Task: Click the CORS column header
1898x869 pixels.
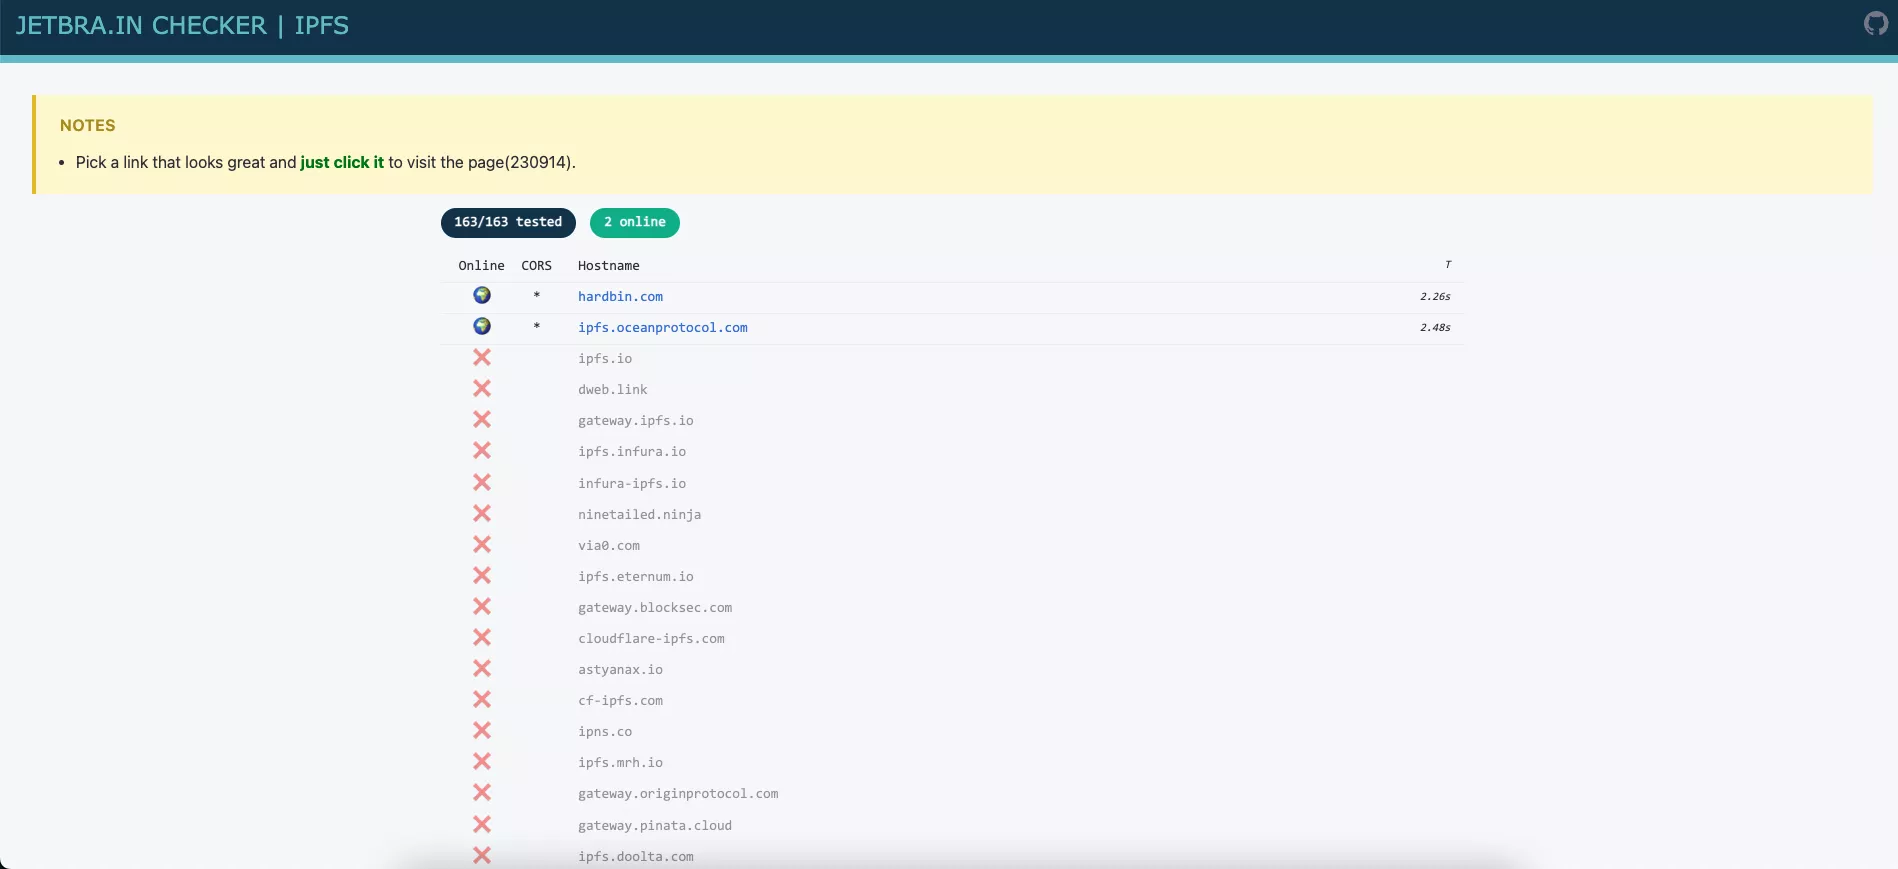Action: click(536, 266)
